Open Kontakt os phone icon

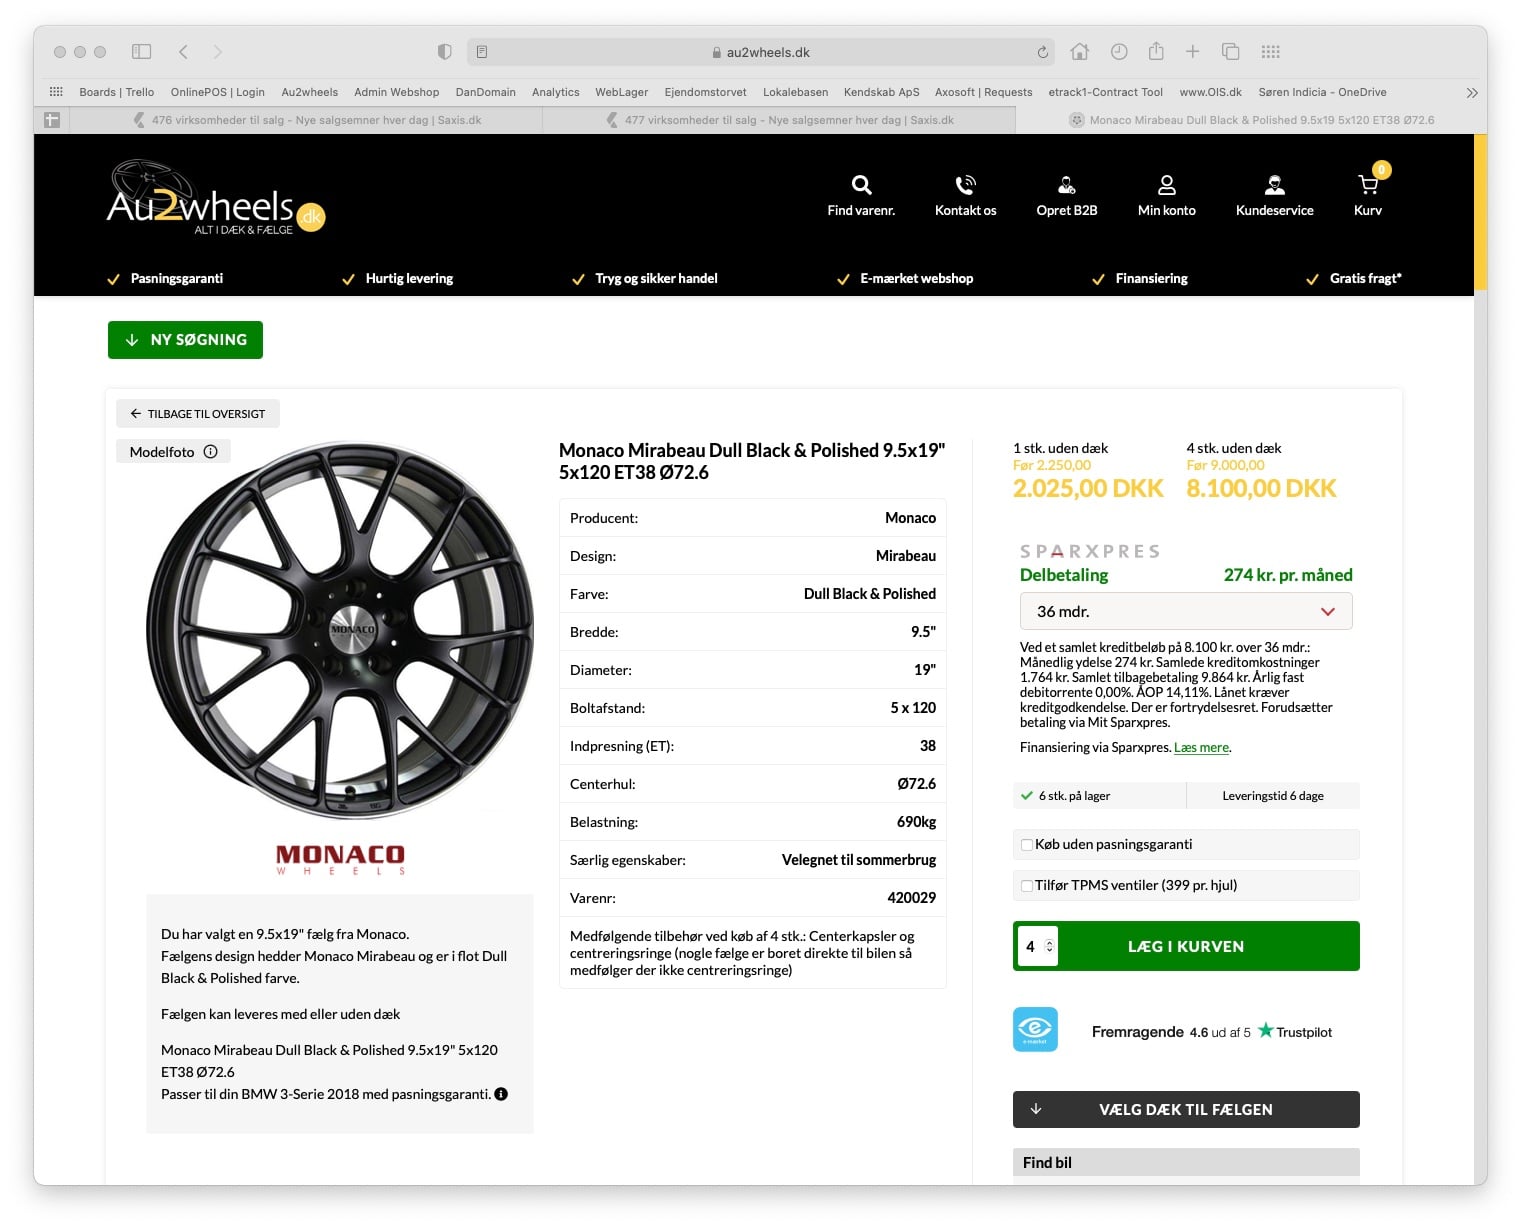[x=965, y=186]
